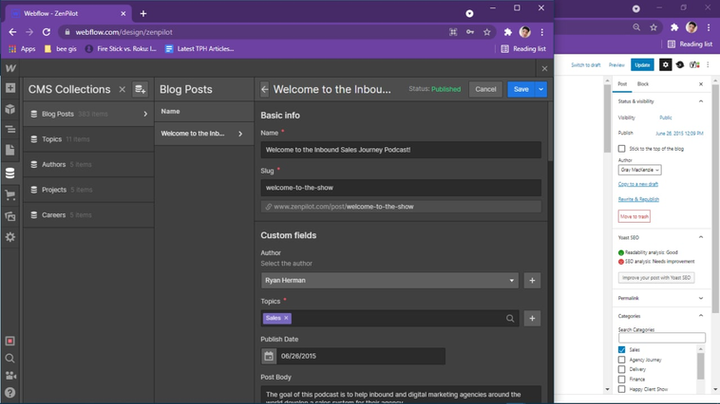Open project Settings gear in Webflow sidebar
Image resolution: width=720 pixels, height=404 pixels.
point(10,237)
